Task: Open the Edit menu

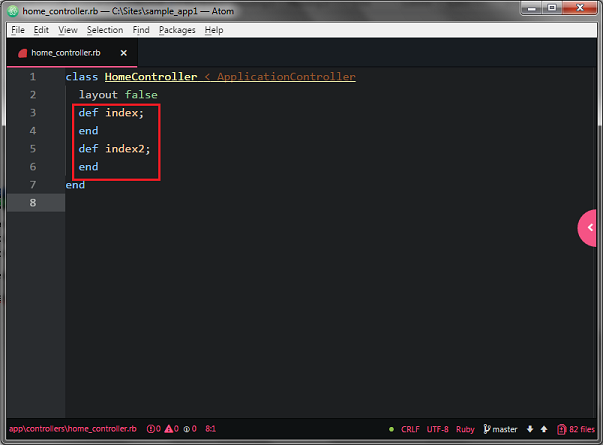Action: [41, 30]
